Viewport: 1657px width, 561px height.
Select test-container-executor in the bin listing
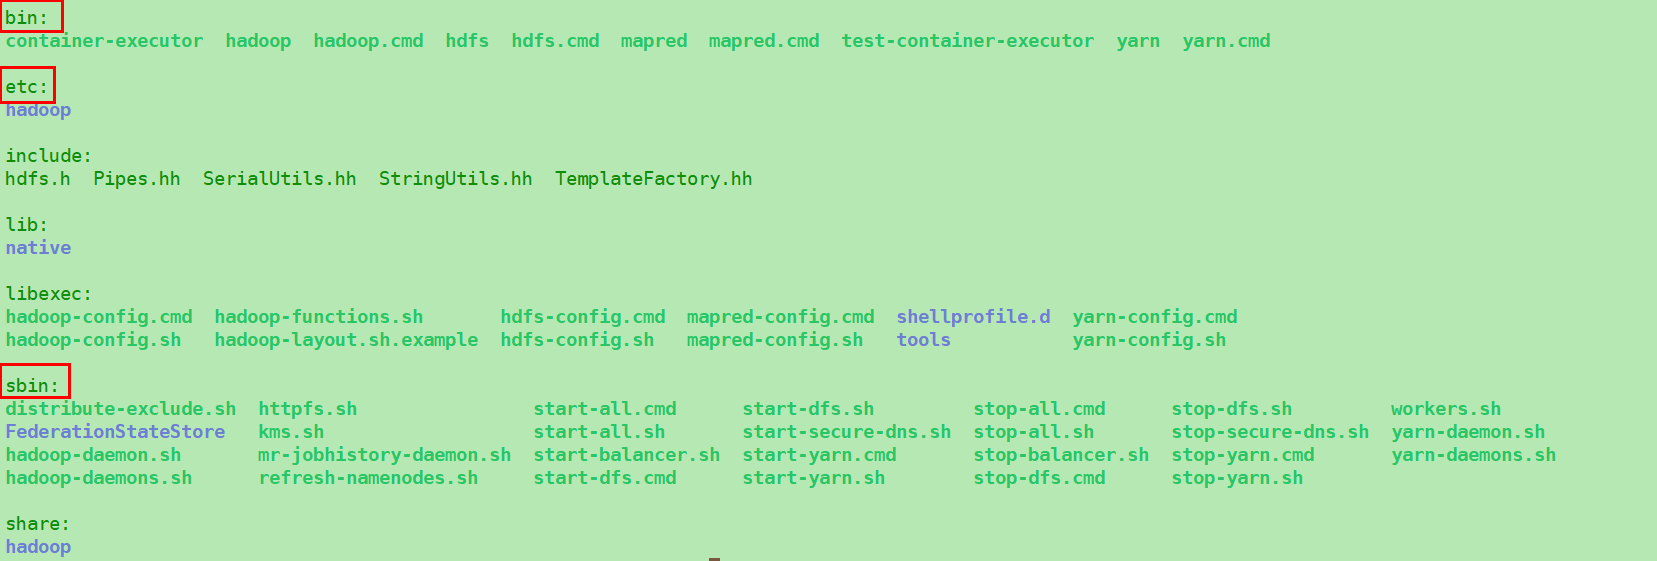click(x=967, y=41)
